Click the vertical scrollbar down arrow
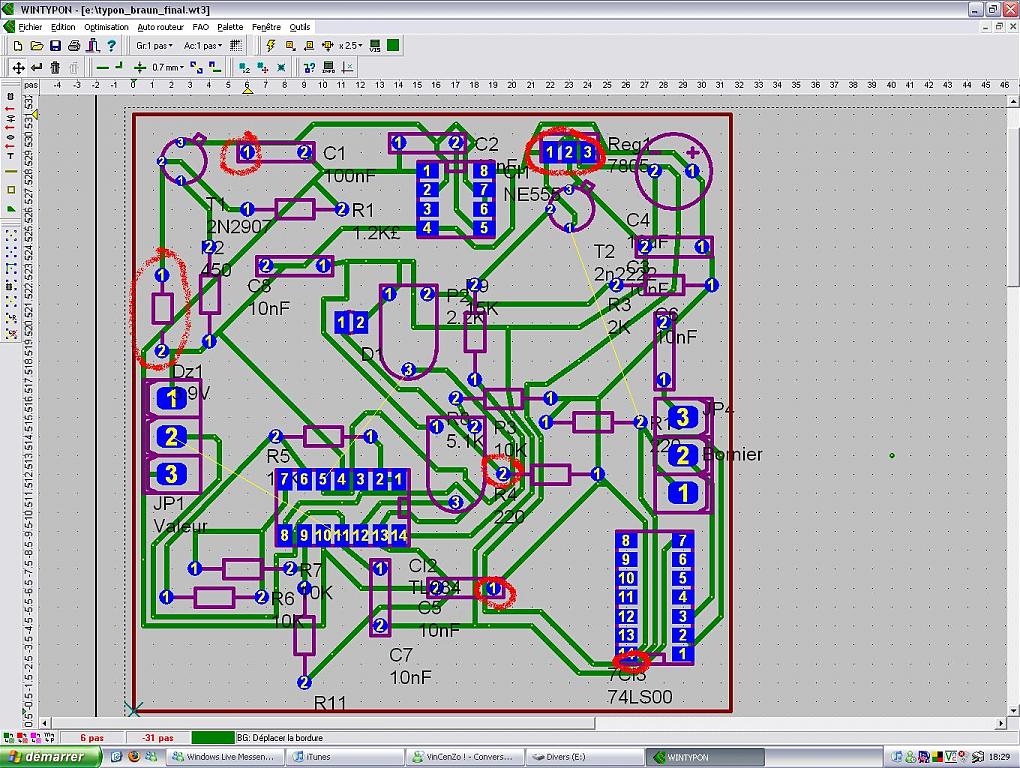Image resolution: width=1020 pixels, height=768 pixels. [1013, 710]
